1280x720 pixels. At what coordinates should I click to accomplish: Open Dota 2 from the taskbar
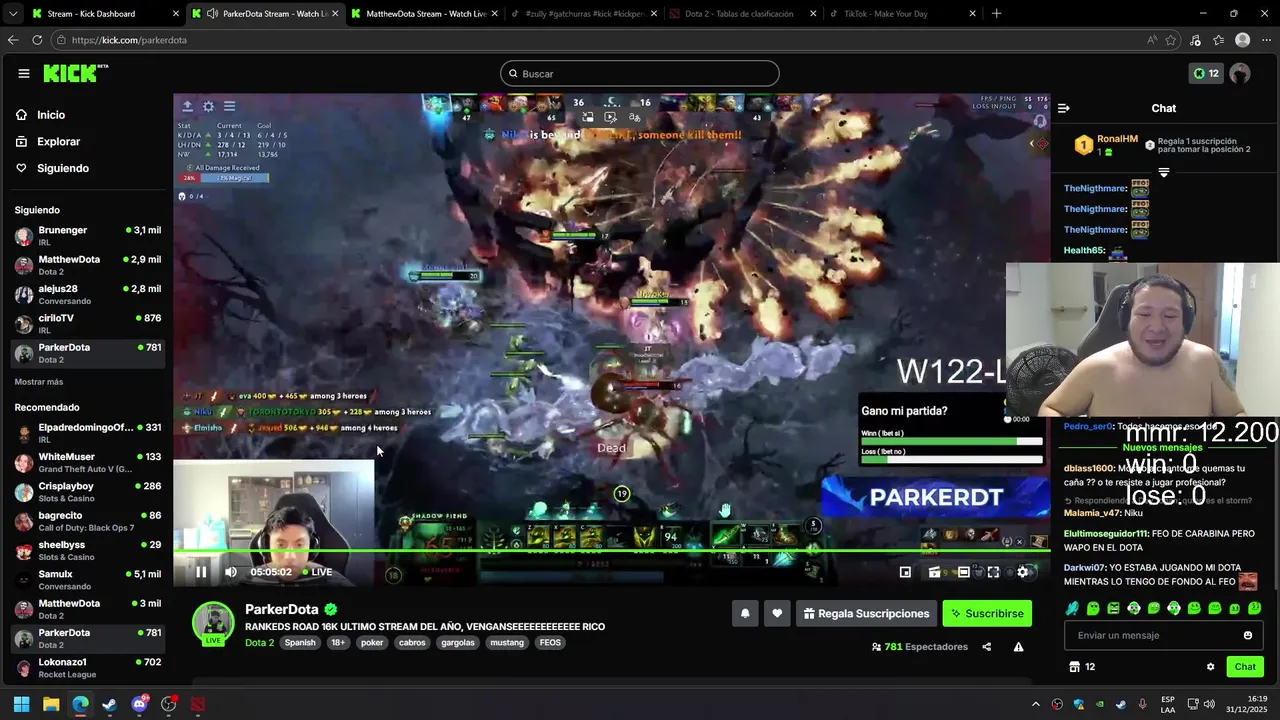click(198, 704)
